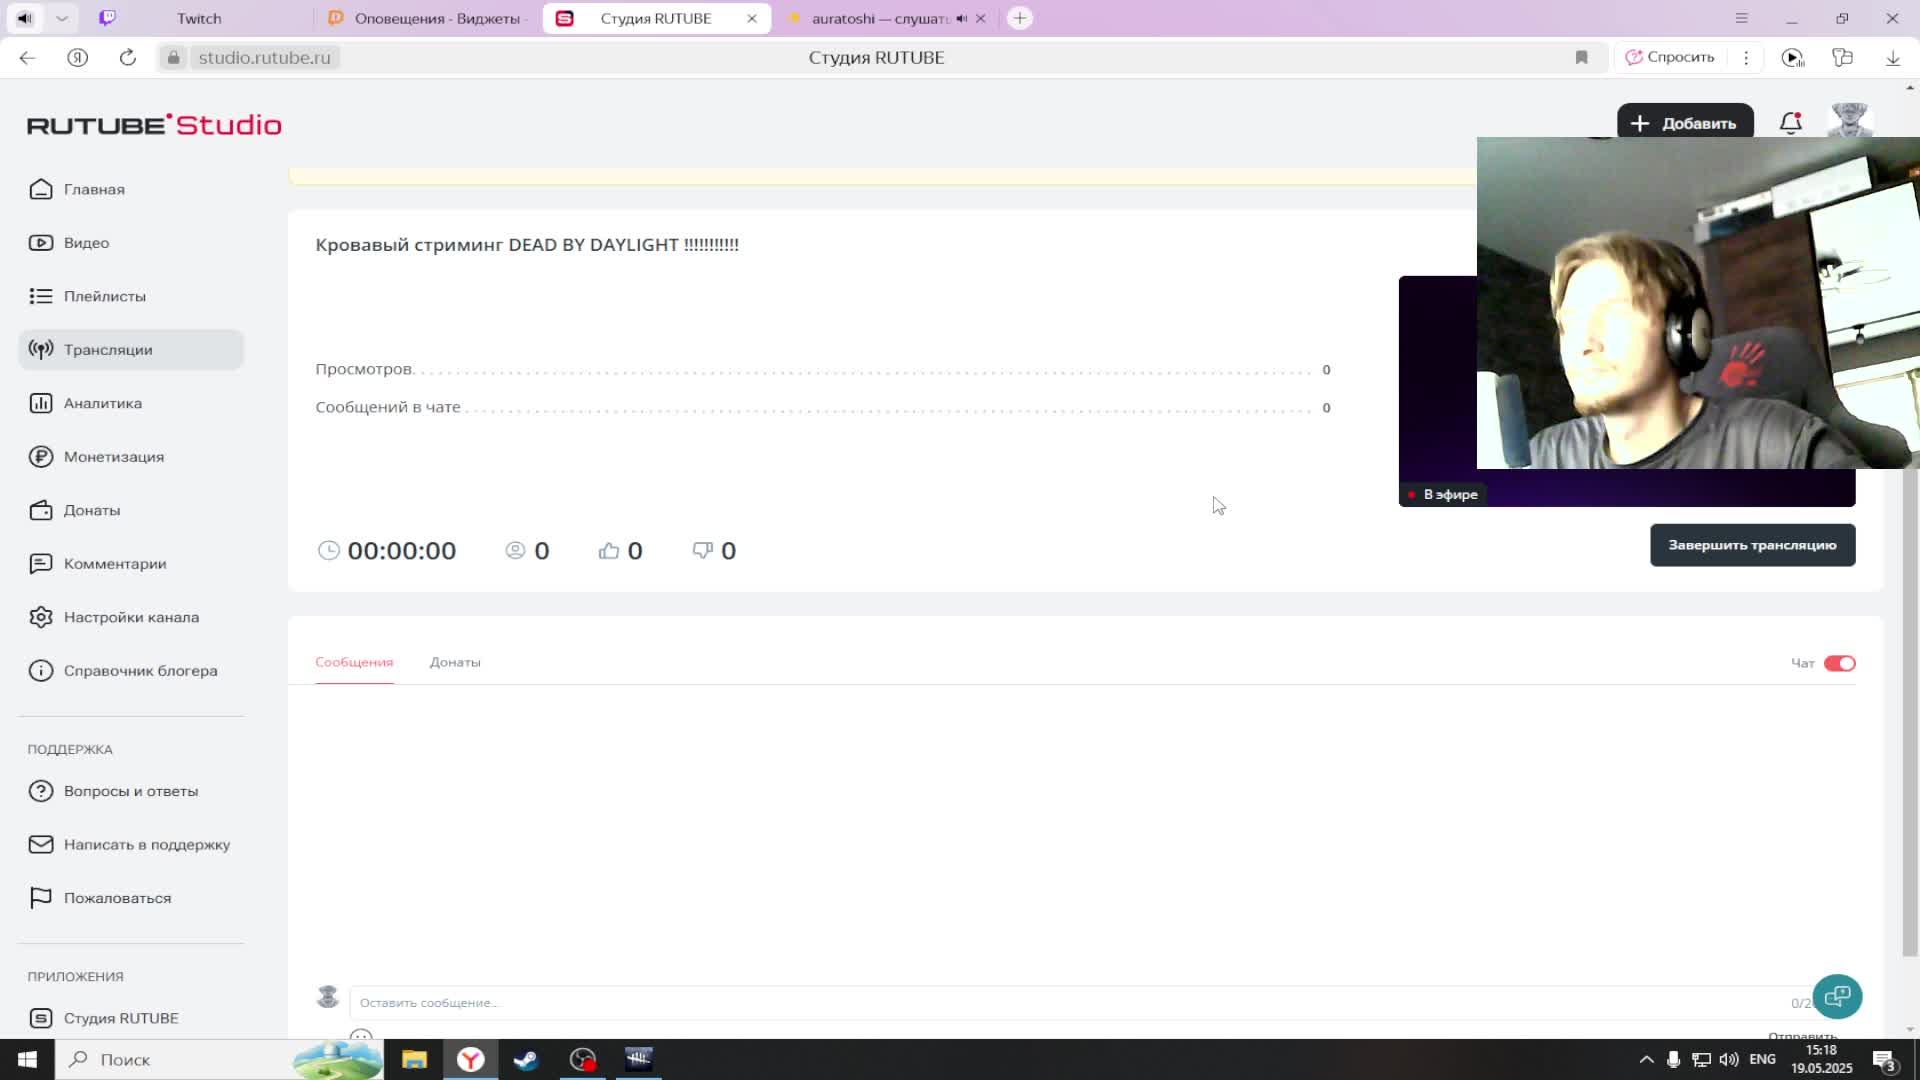Viewport: 1920px width, 1080px height.
Task: Click the Комментарии chat icon in sidebar
Action: 41,564
